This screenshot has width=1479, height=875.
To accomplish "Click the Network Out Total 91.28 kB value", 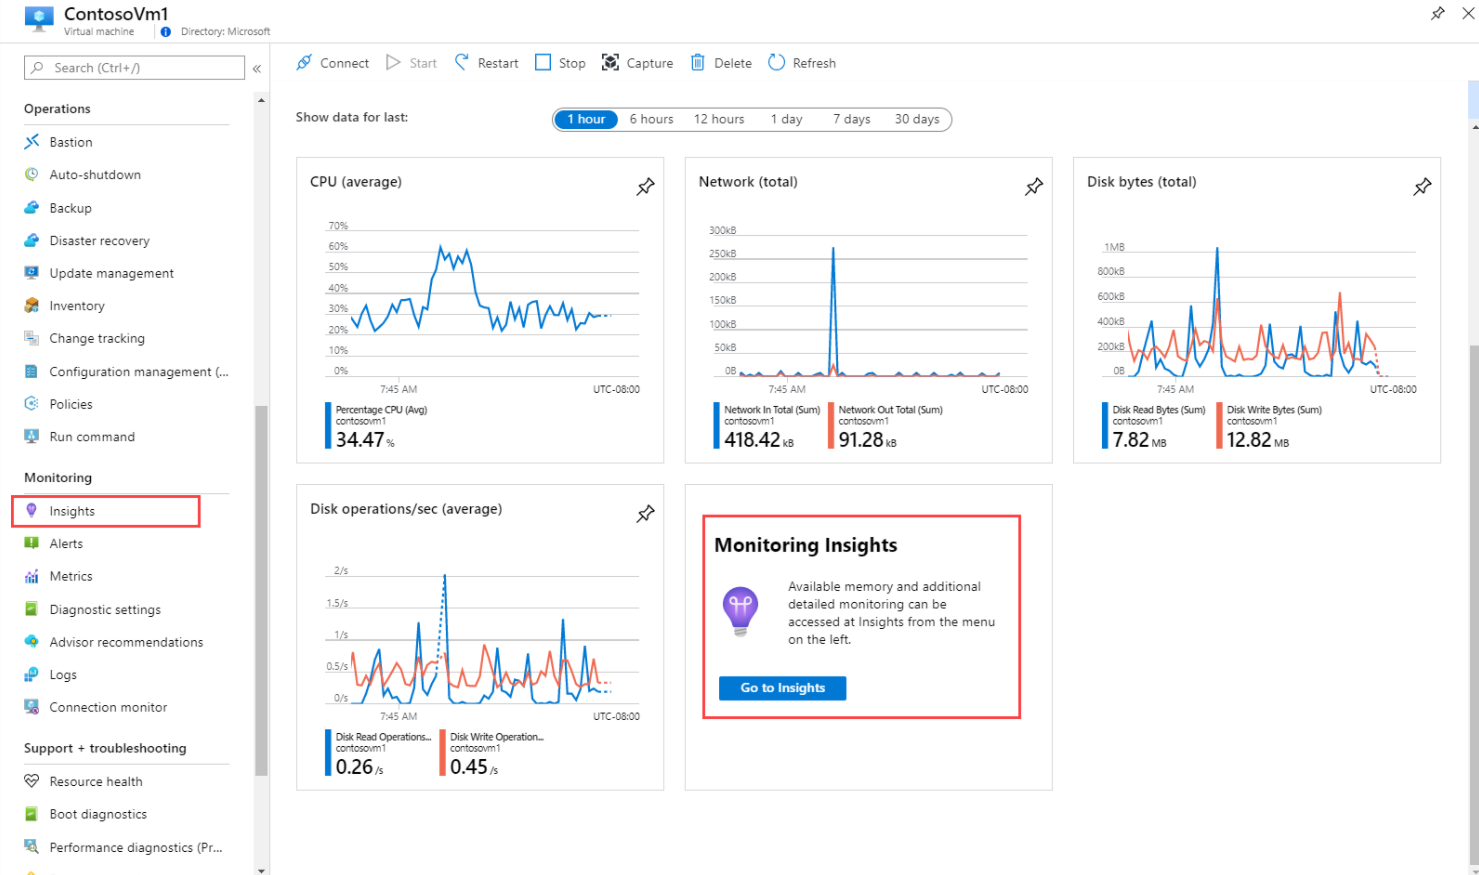I will (867, 439).
